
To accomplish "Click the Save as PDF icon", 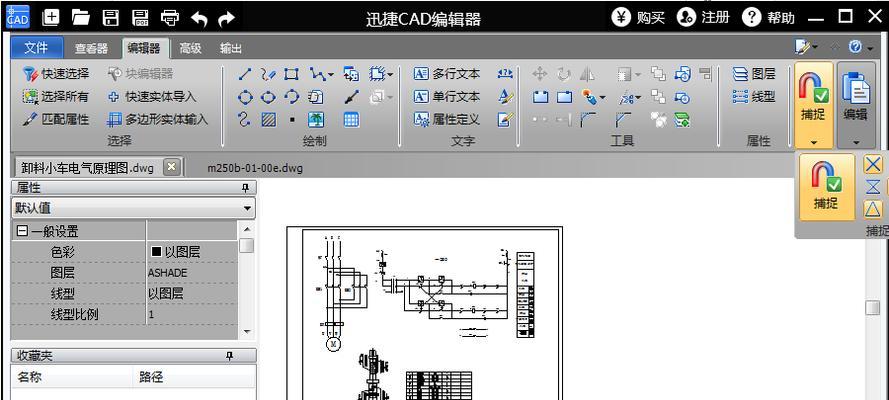I will (140, 18).
